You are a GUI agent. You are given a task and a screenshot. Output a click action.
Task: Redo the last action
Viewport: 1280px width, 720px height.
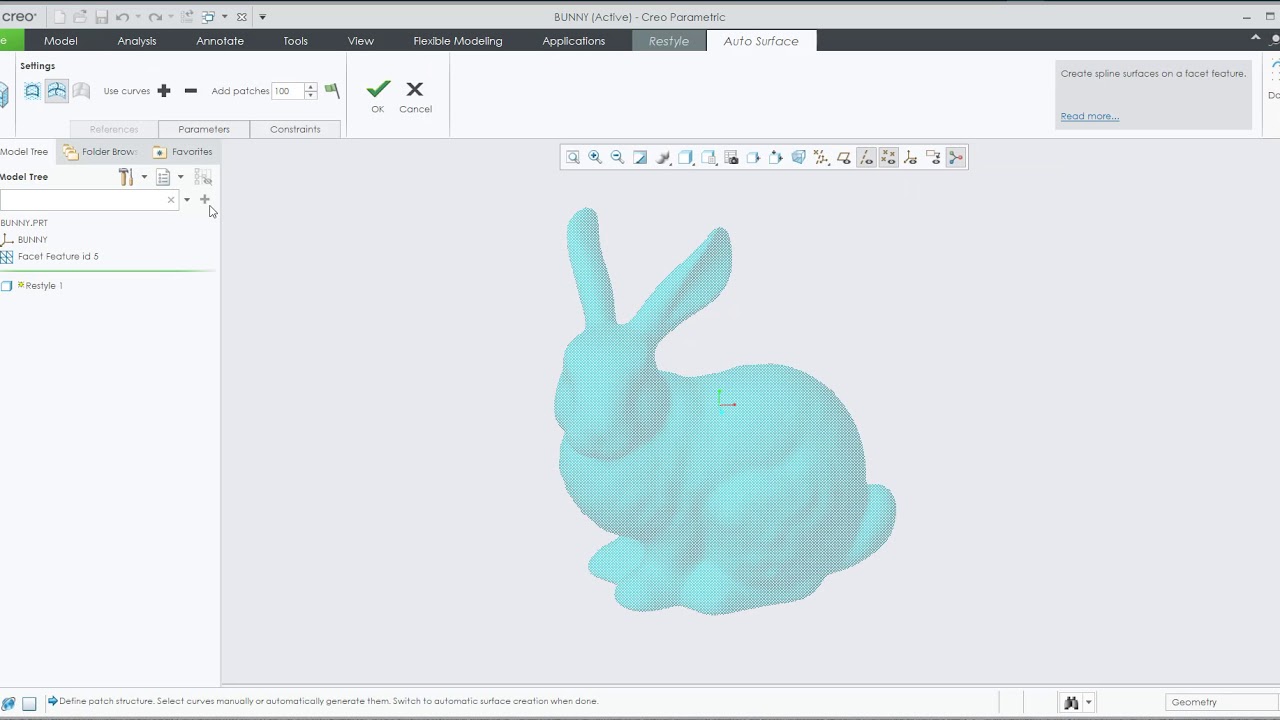[155, 17]
